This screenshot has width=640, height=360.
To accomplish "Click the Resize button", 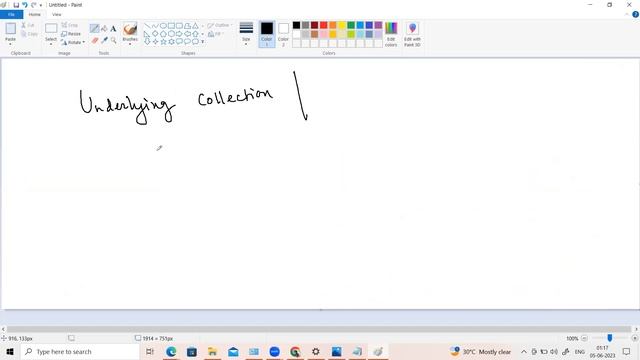I will coord(71,34).
